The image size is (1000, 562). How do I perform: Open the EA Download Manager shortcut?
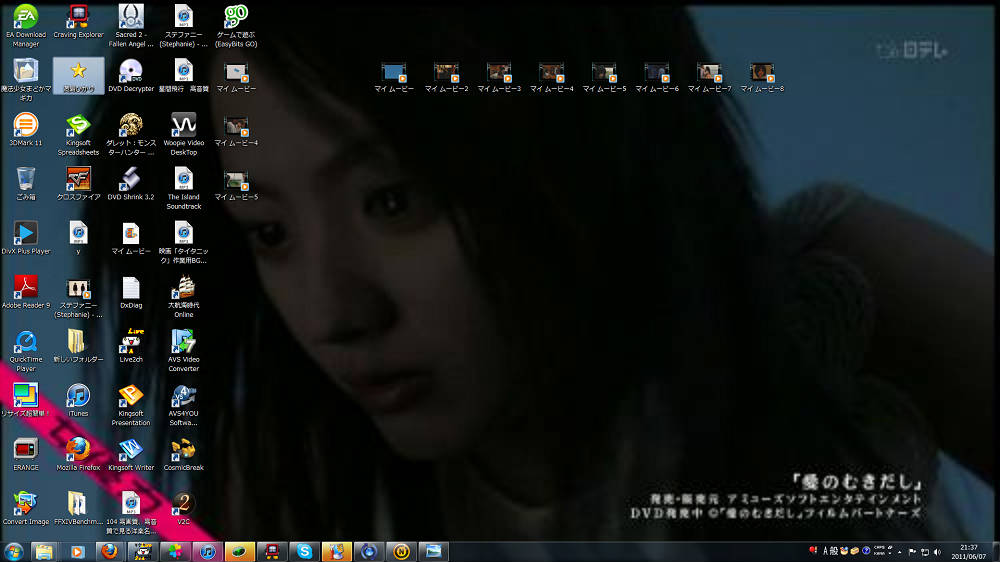pyautogui.click(x=26, y=26)
